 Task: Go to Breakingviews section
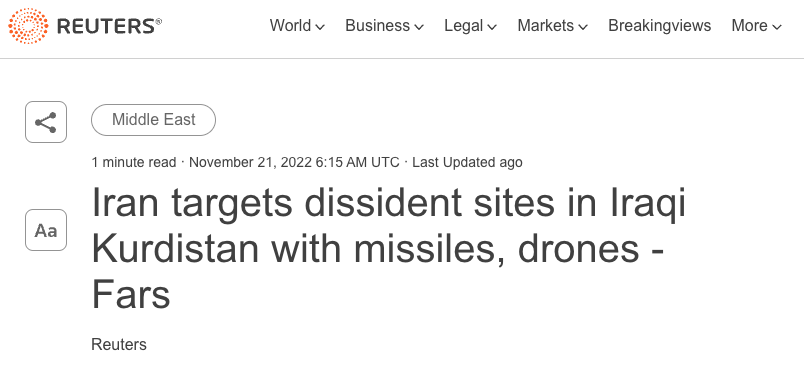(x=659, y=26)
